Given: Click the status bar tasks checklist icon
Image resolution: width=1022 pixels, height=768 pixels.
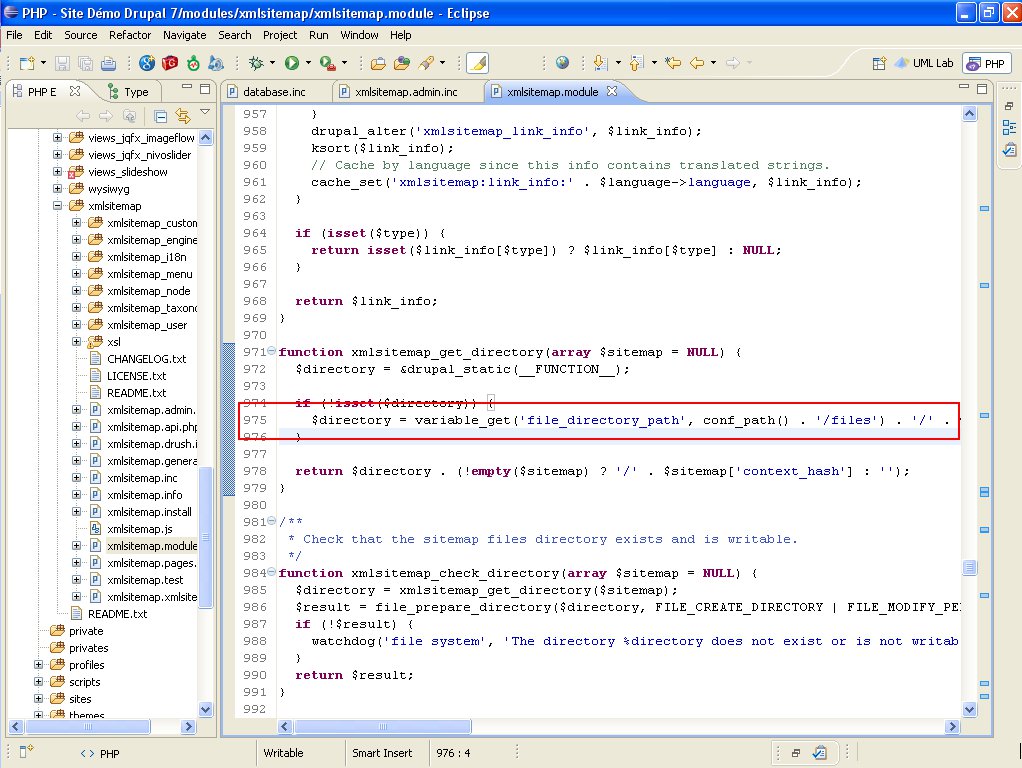Looking at the screenshot, I should [x=819, y=753].
